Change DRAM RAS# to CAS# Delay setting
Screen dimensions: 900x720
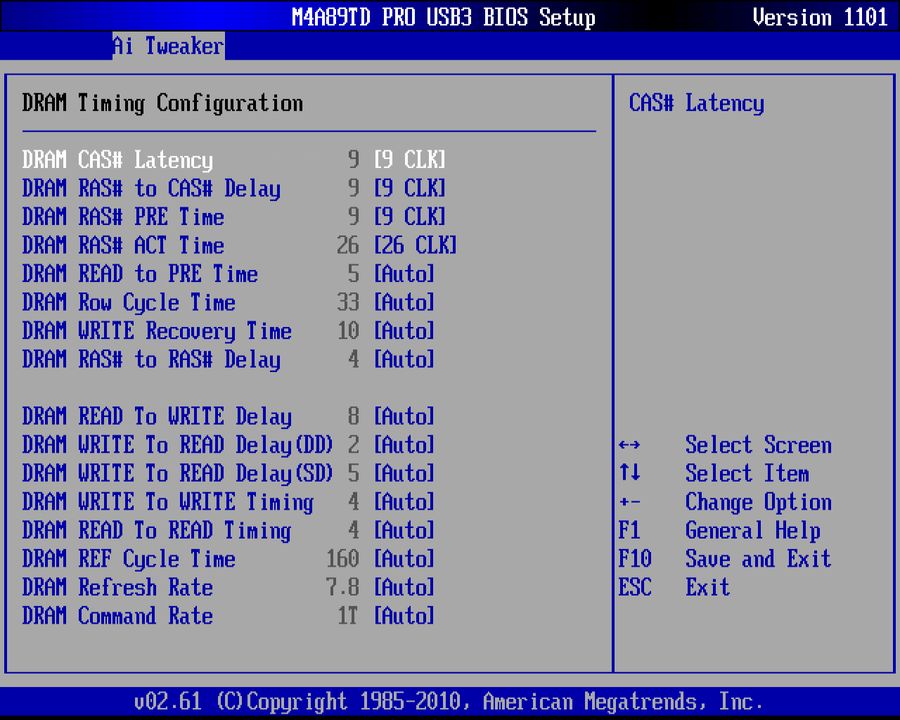[411, 188]
